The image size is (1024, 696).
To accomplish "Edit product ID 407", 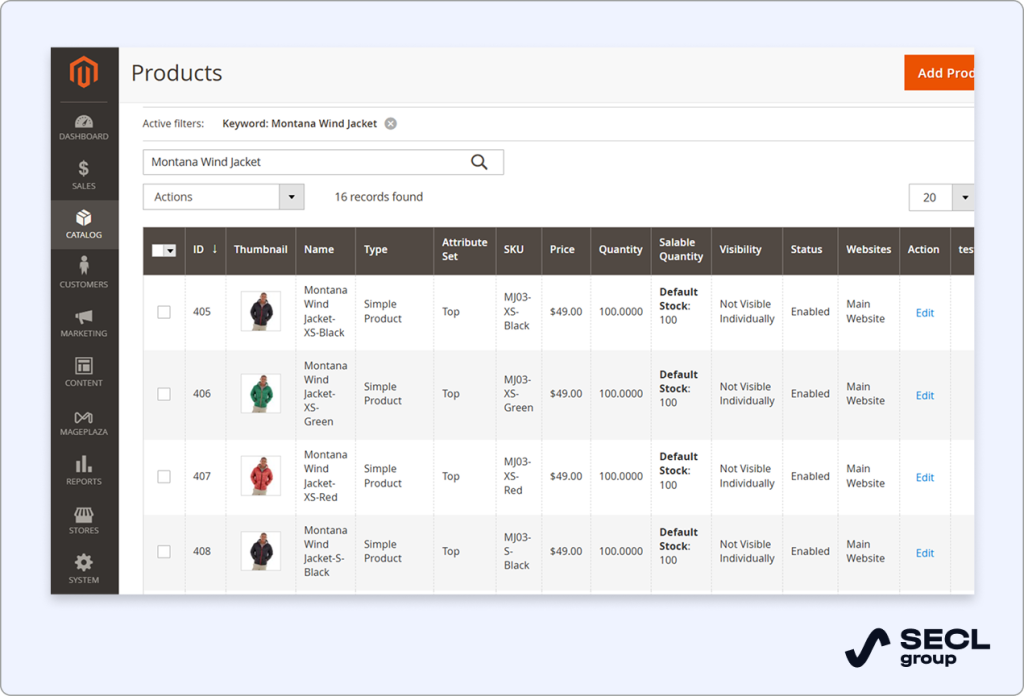I will click(923, 477).
